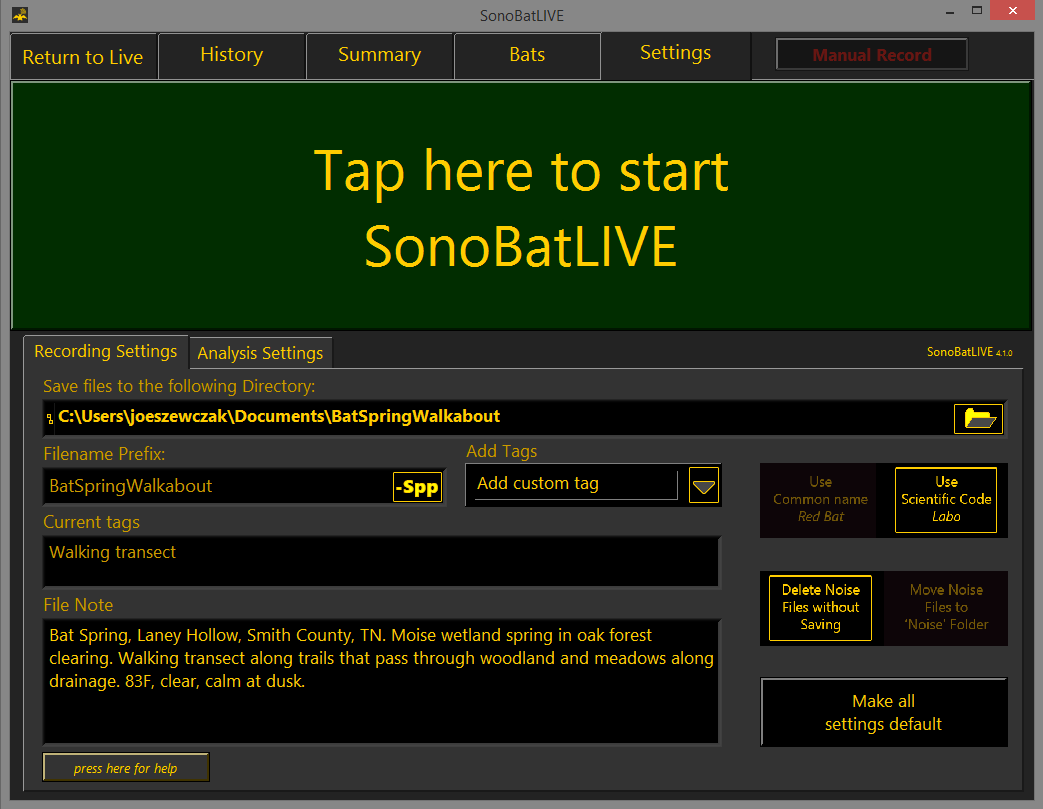View the Bats tab
Screen dimensions: 1043x809
click(527, 55)
